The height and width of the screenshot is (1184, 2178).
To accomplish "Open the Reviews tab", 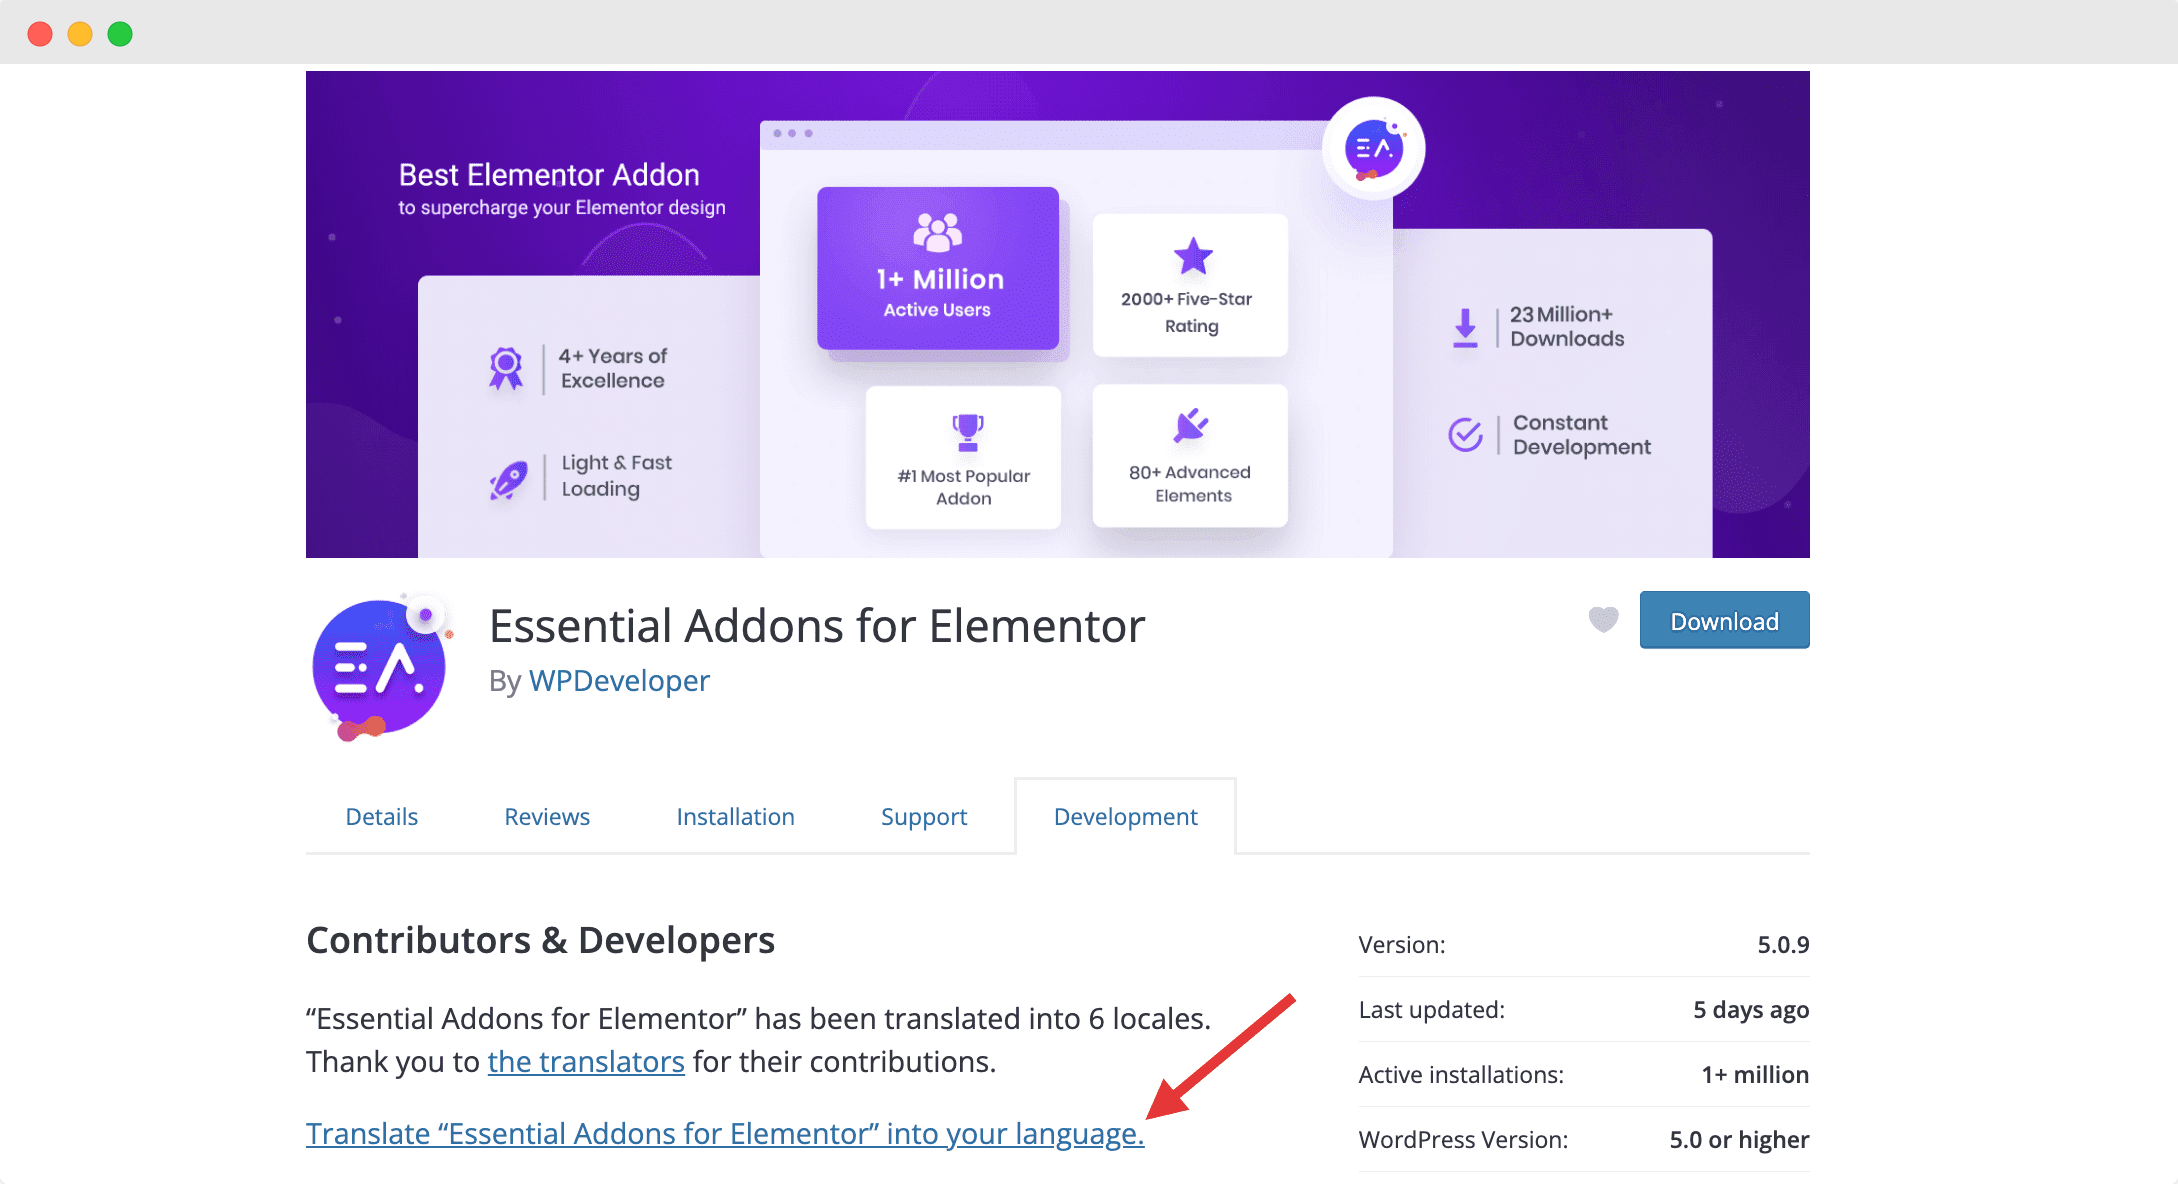I will coord(547,817).
